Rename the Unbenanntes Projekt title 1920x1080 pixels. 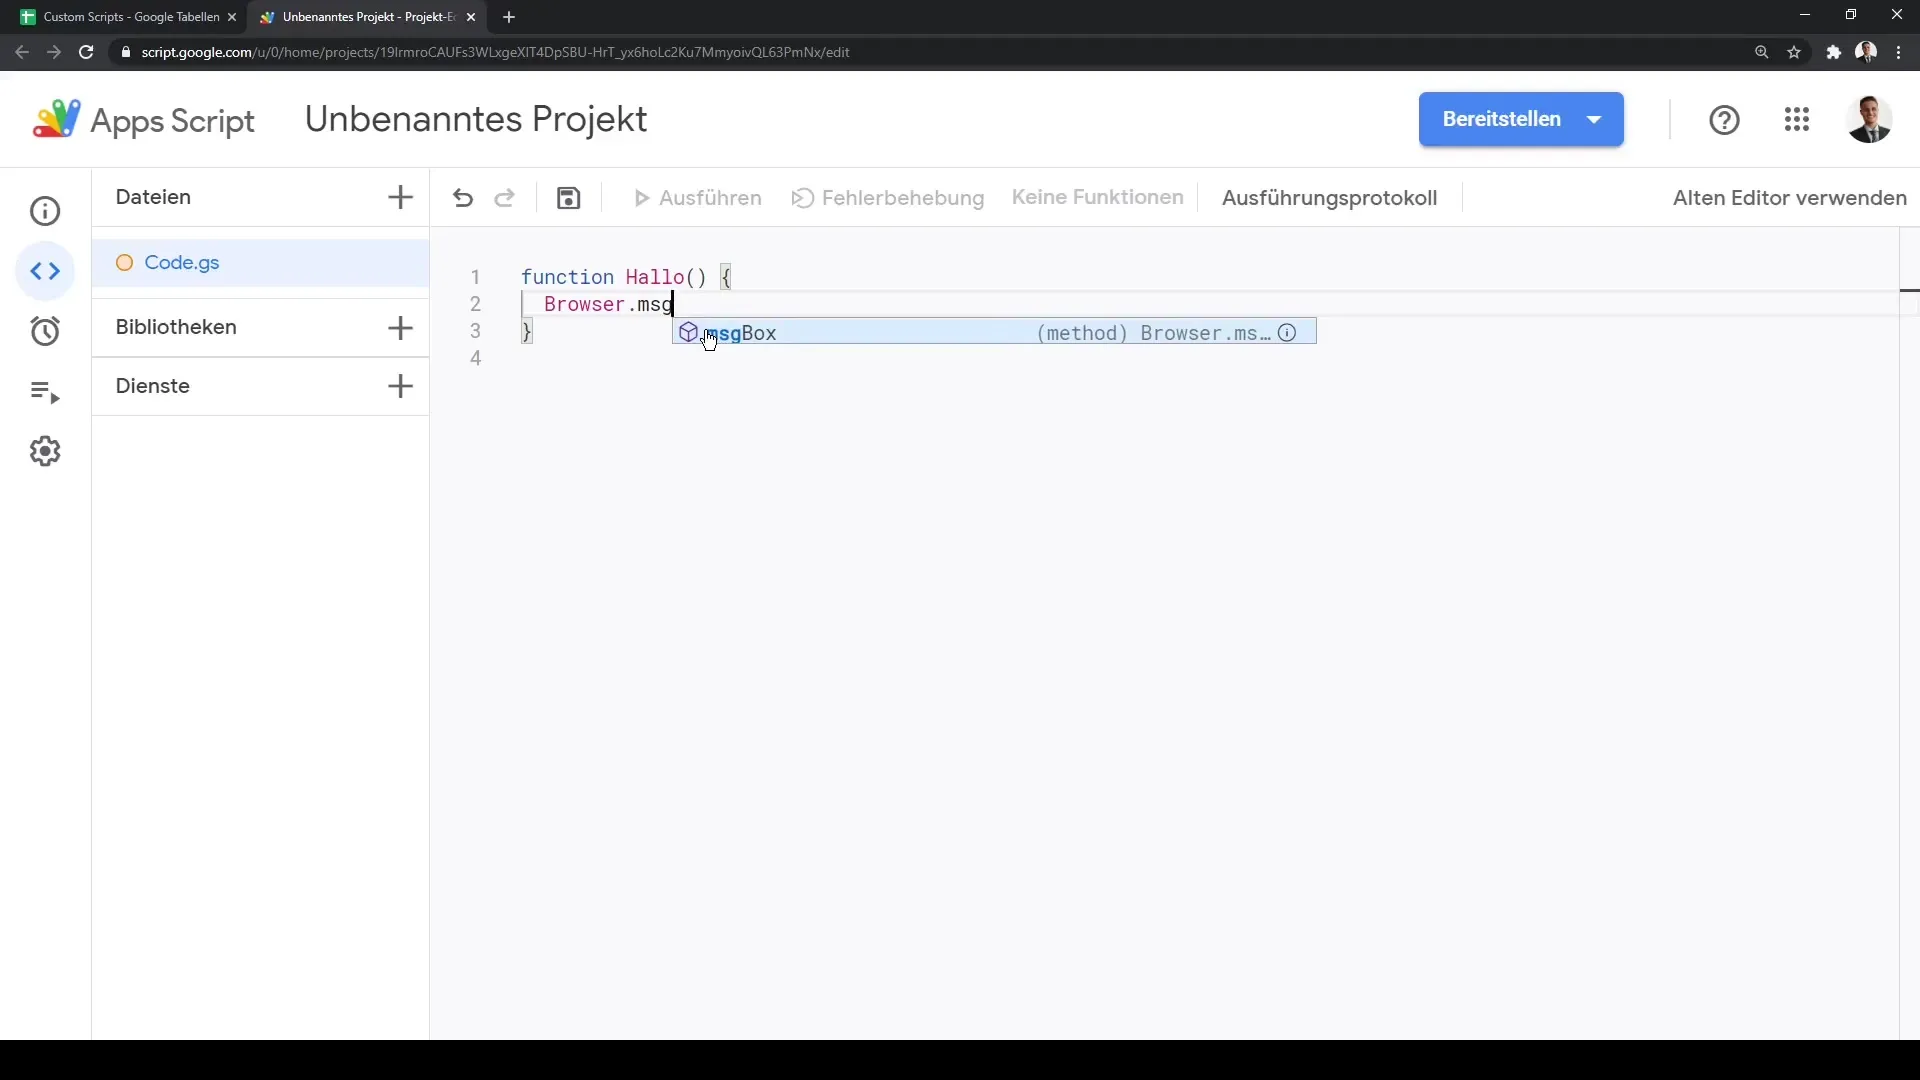476,119
